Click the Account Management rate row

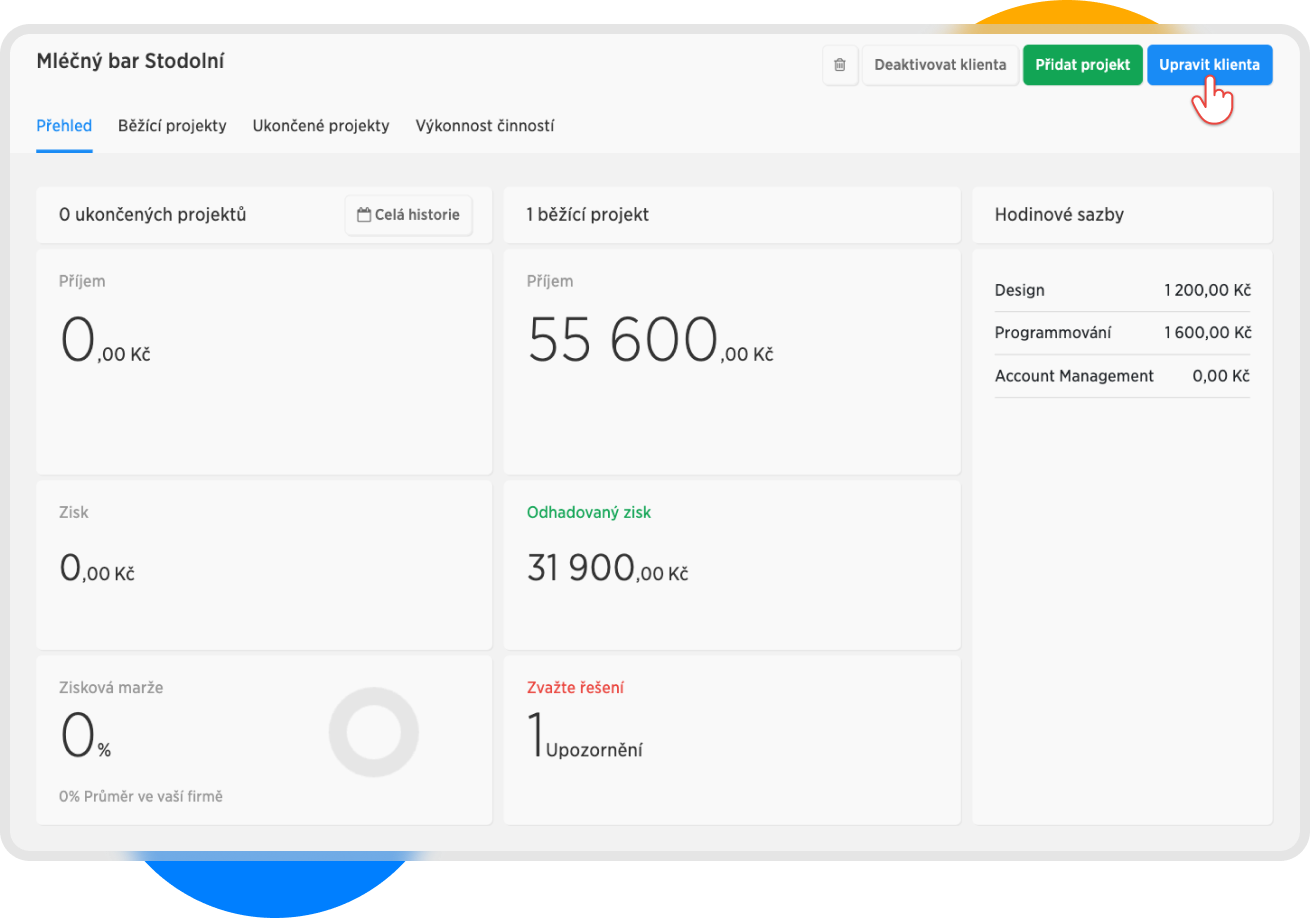tap(1122, 376)
